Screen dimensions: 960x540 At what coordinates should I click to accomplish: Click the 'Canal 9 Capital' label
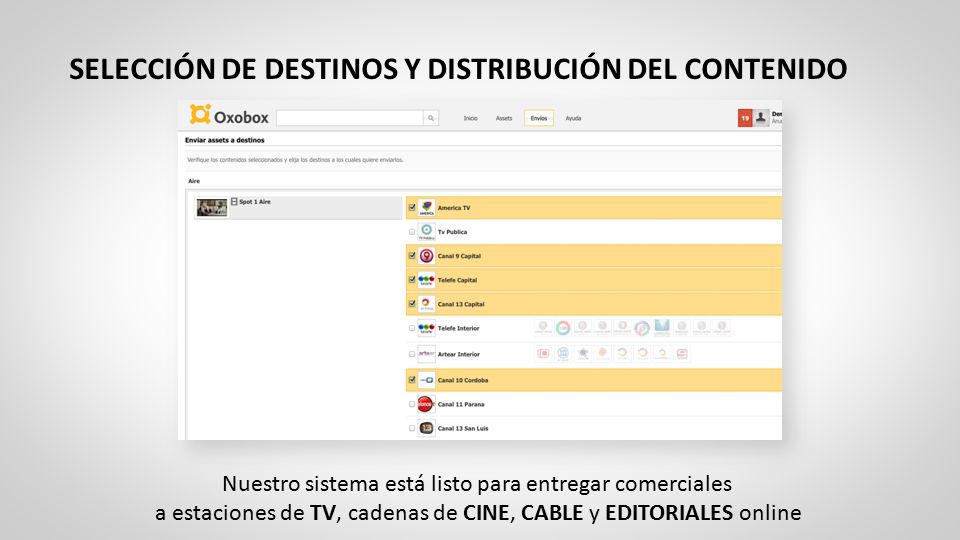(459, 256)
